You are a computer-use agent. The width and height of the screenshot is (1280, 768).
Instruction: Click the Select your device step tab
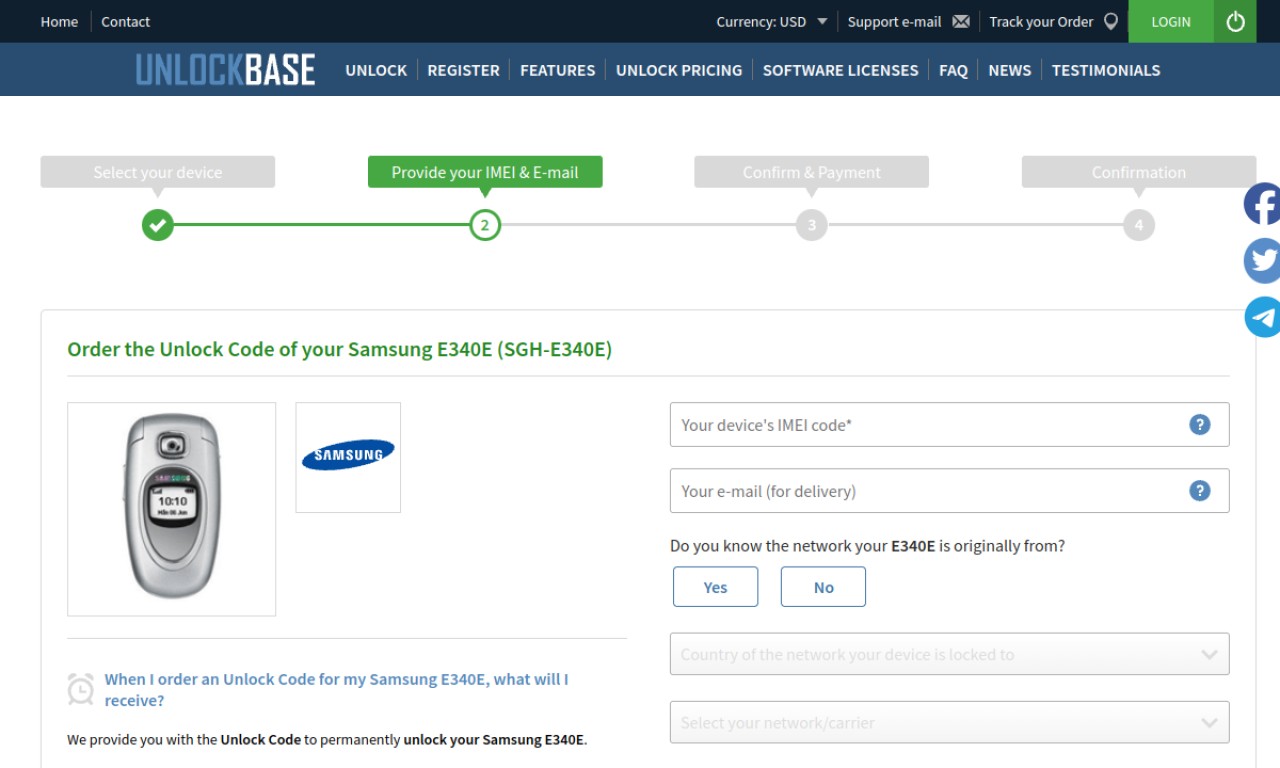[x=158, y=172]
